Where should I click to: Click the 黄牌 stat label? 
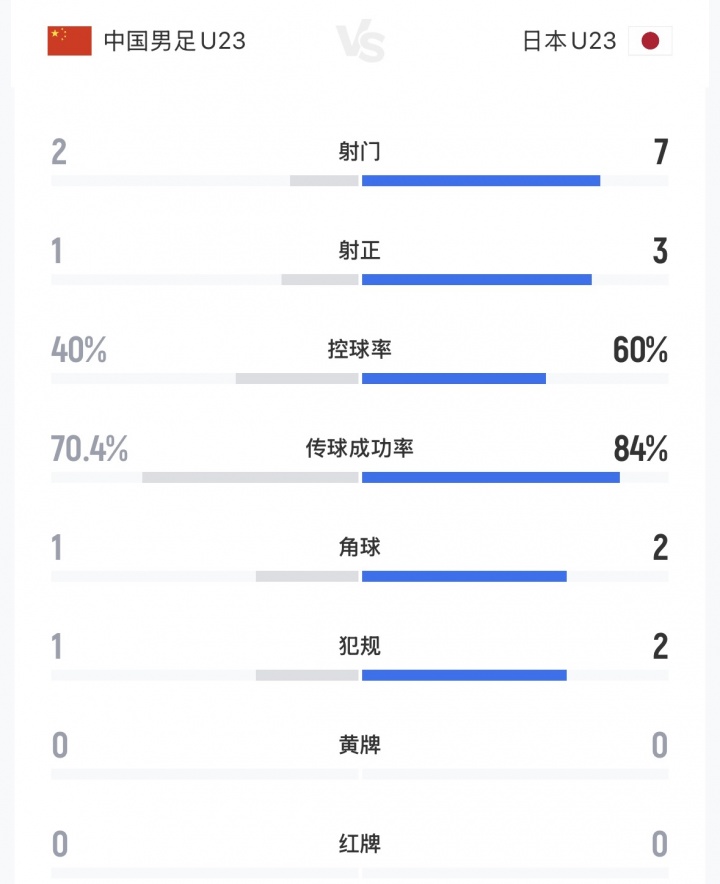coord(360,746)
